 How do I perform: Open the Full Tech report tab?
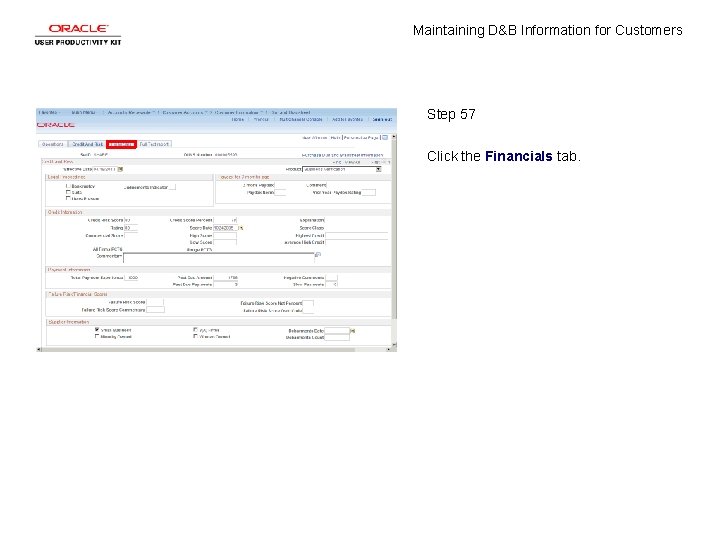pos(154,144)
